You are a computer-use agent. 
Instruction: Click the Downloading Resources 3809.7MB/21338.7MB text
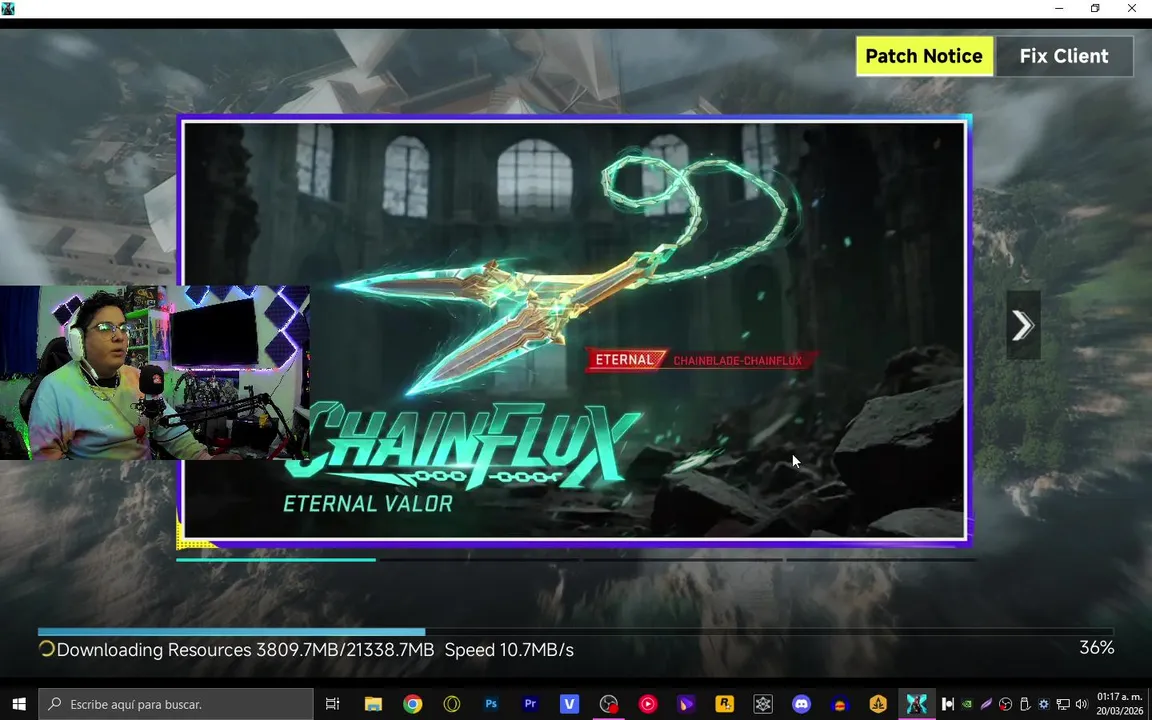click(x=245, y=649)
